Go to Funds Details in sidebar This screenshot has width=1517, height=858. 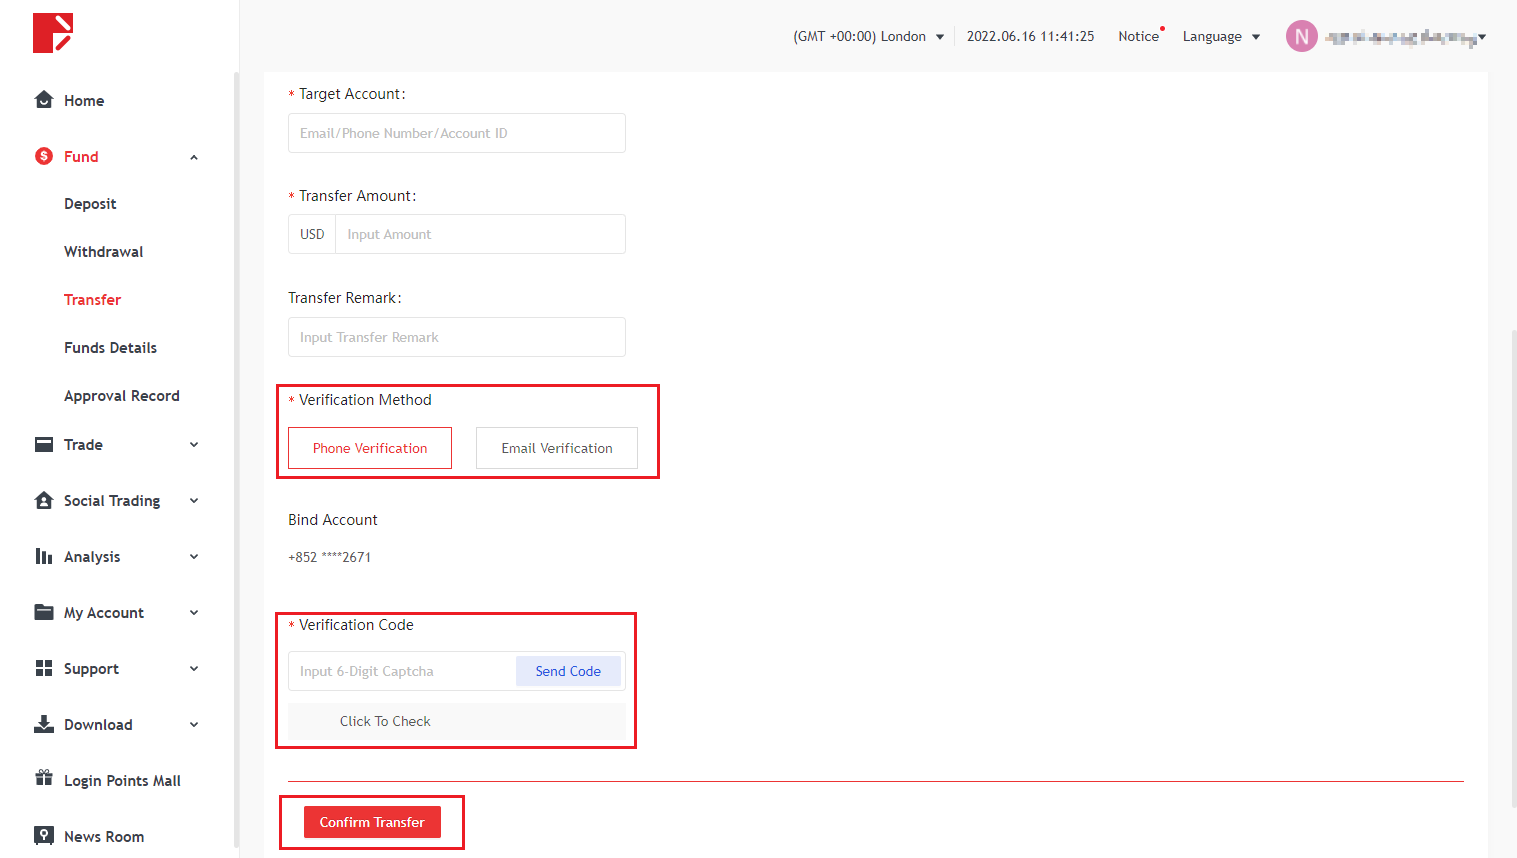(x=111, y=348)
